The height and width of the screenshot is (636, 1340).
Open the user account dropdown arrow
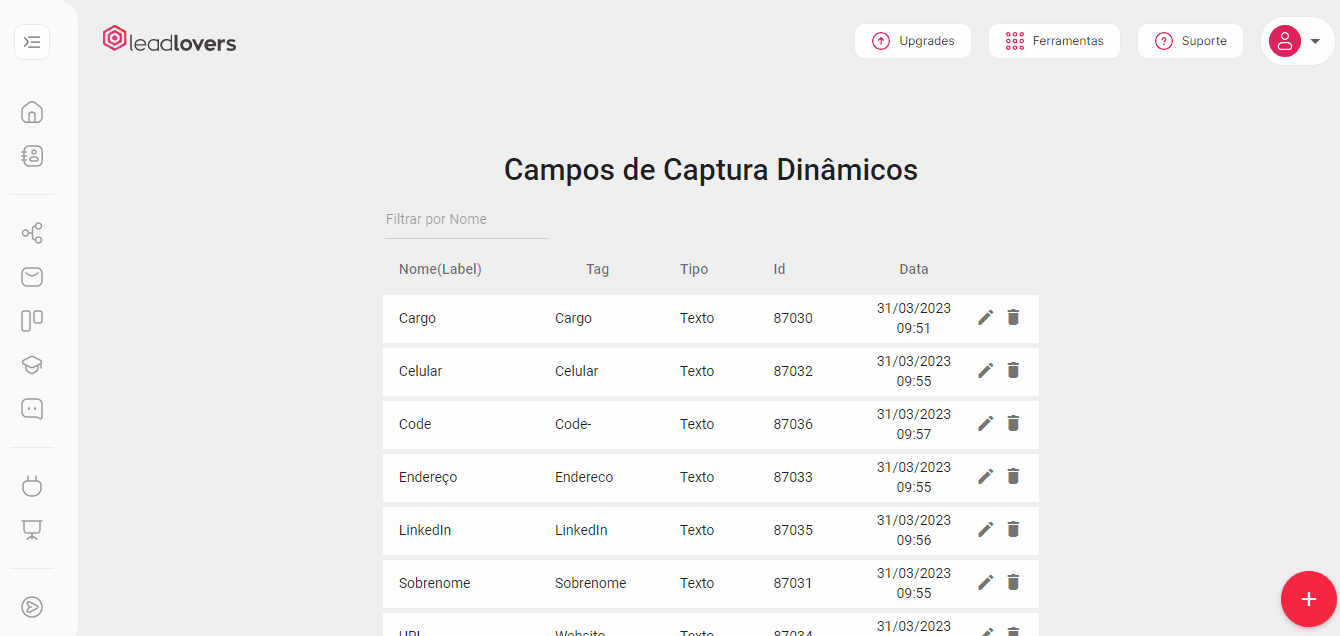pos(1315,41)
